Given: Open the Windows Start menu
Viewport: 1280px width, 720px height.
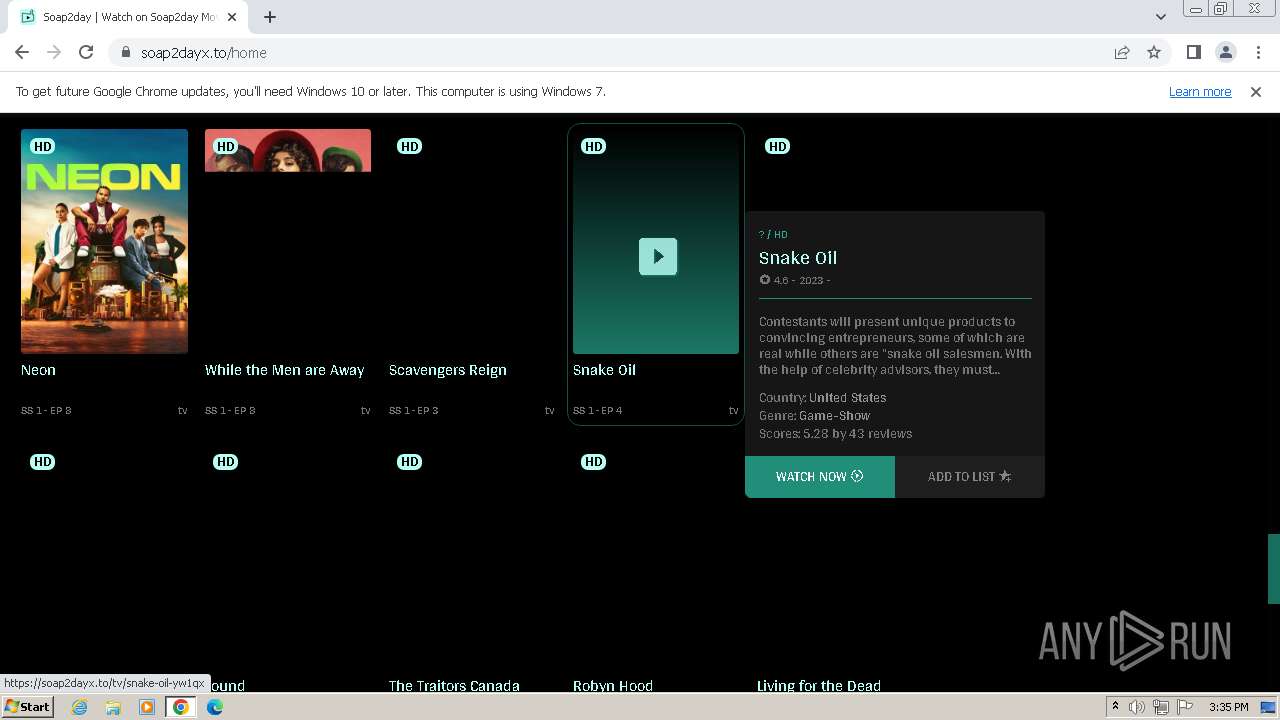Looking at the screenshot, I should [x=27, y=707].
